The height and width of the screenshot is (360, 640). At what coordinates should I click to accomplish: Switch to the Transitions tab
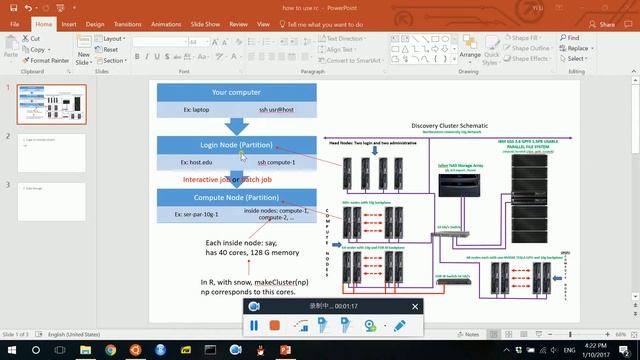[127, 24]
